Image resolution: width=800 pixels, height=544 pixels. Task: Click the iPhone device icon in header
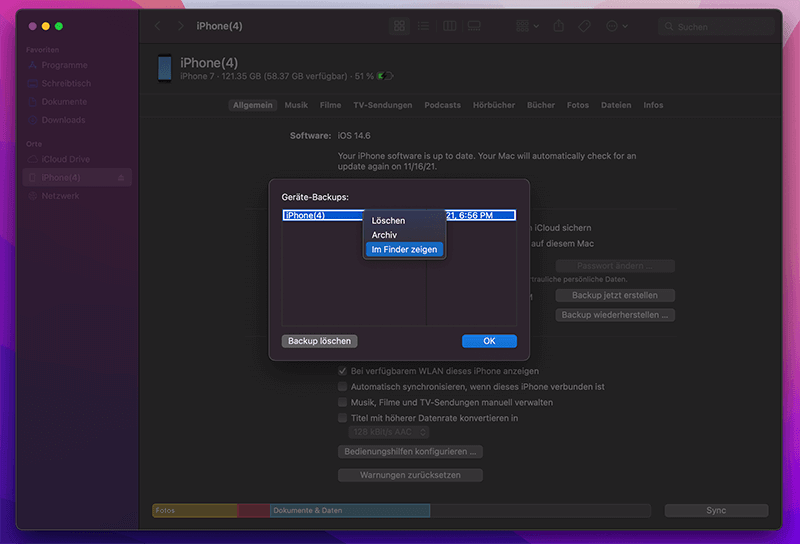[x=164, y=68]
